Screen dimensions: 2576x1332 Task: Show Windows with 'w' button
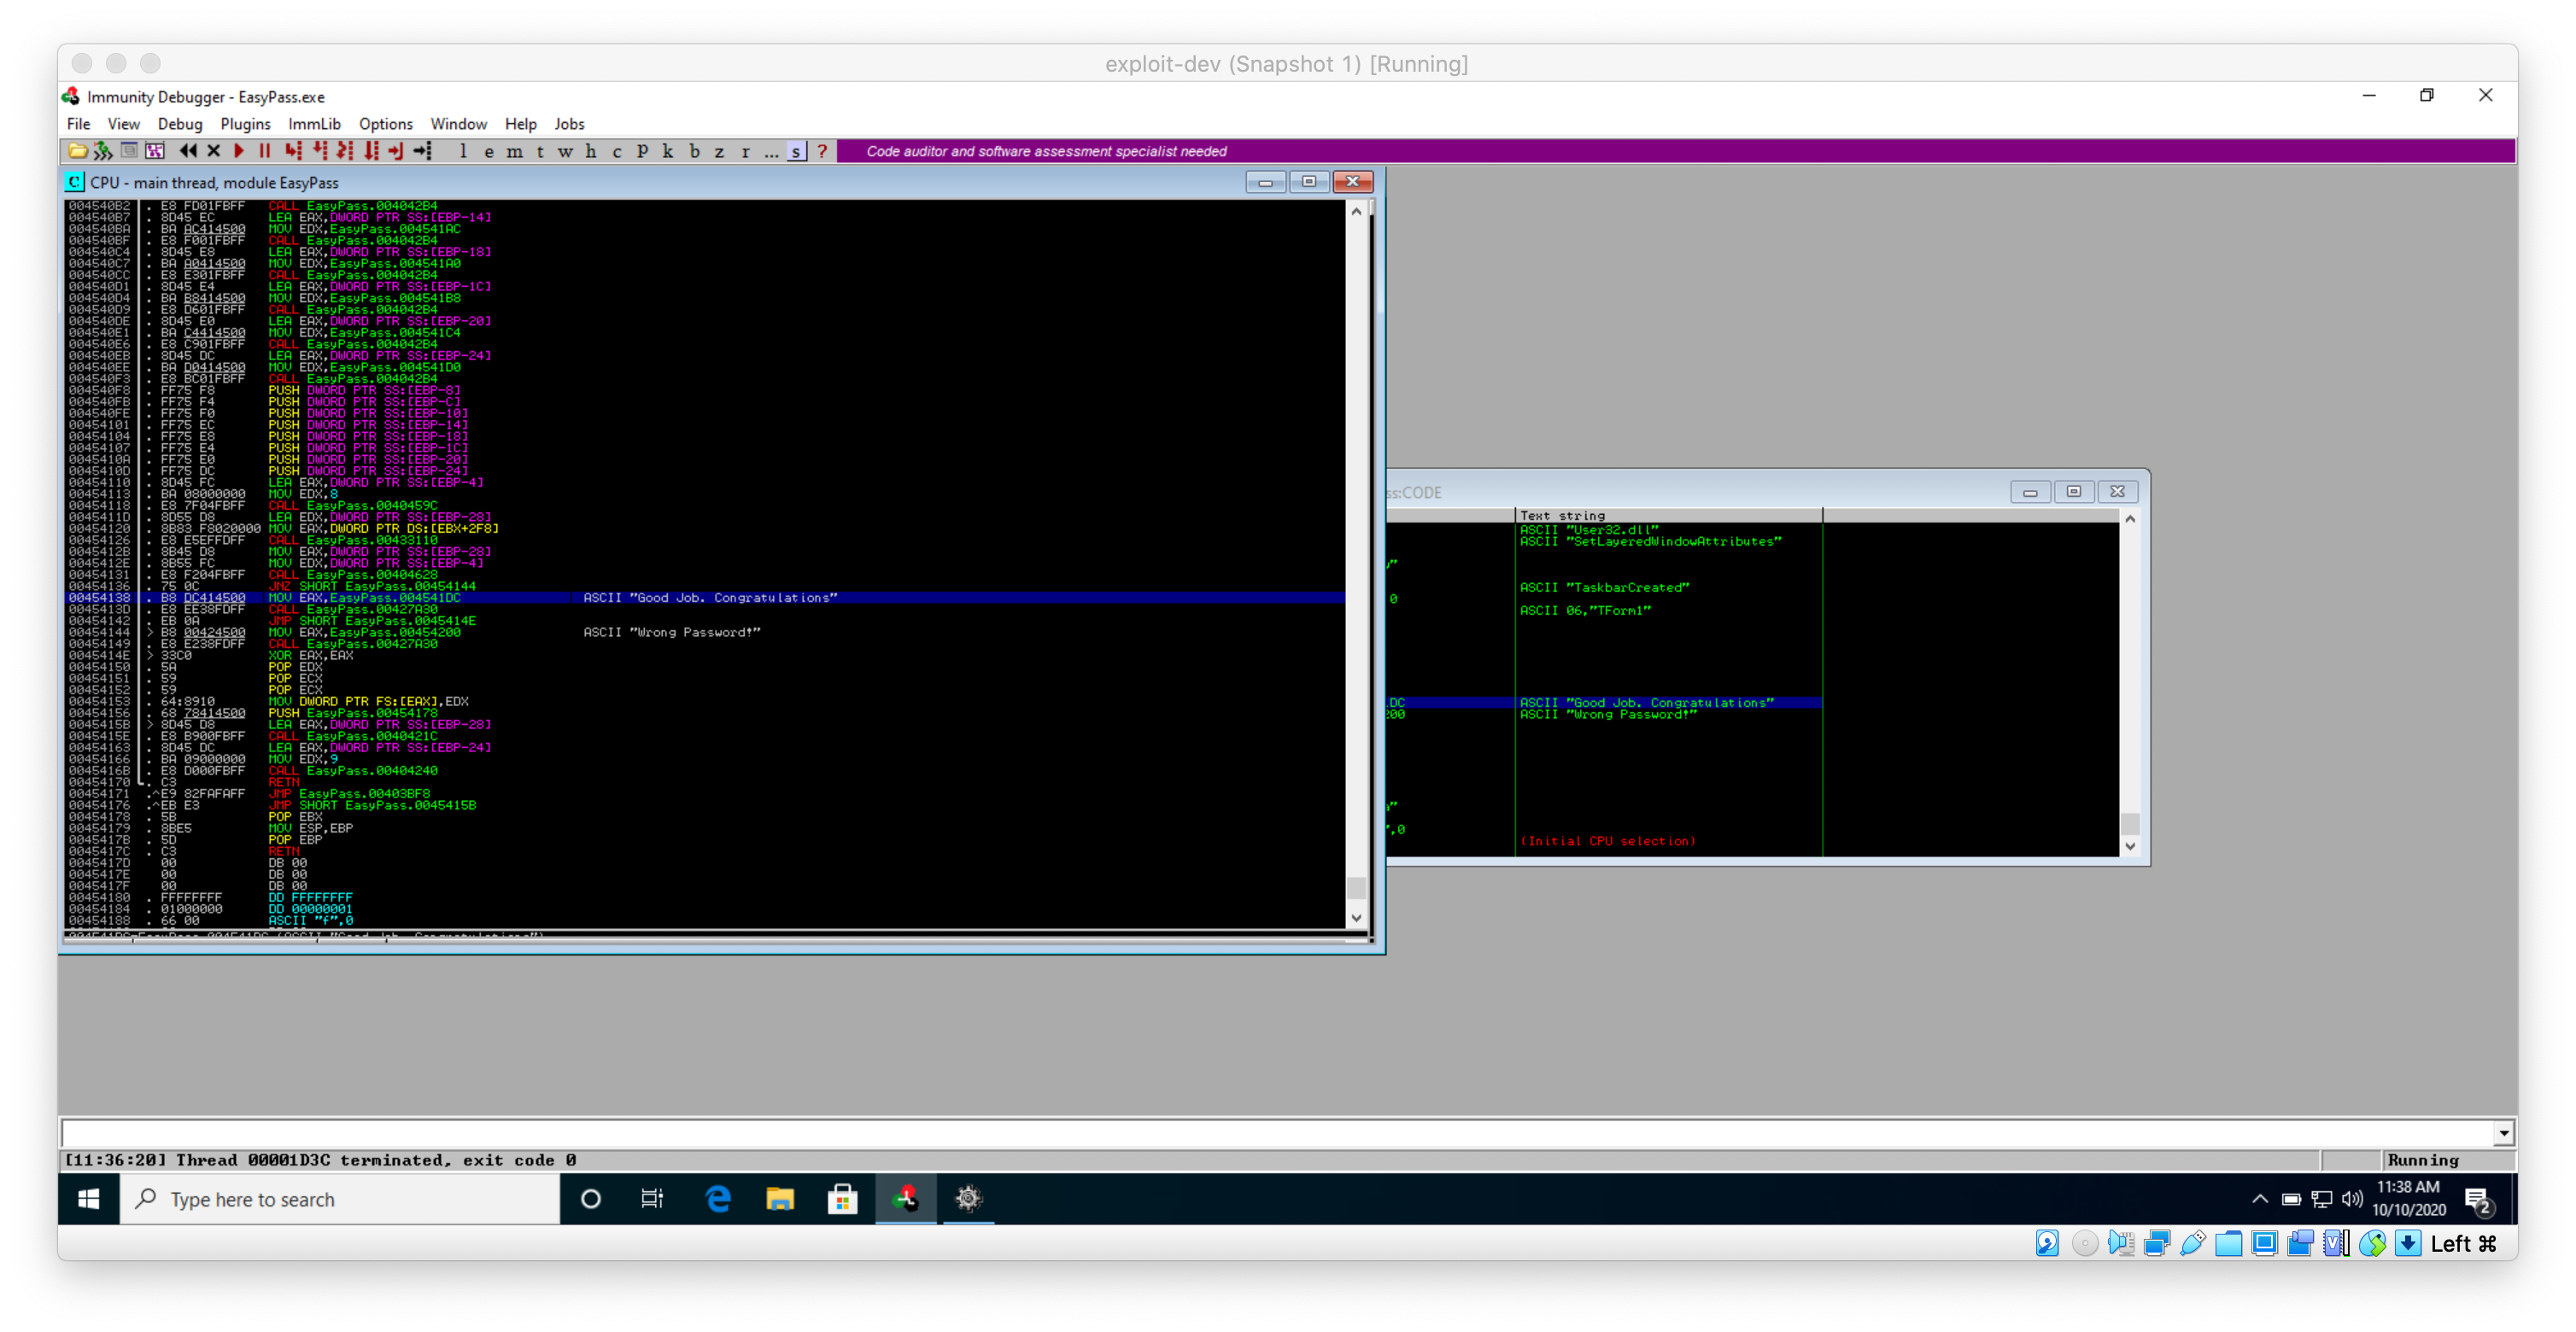coord(565,151)
